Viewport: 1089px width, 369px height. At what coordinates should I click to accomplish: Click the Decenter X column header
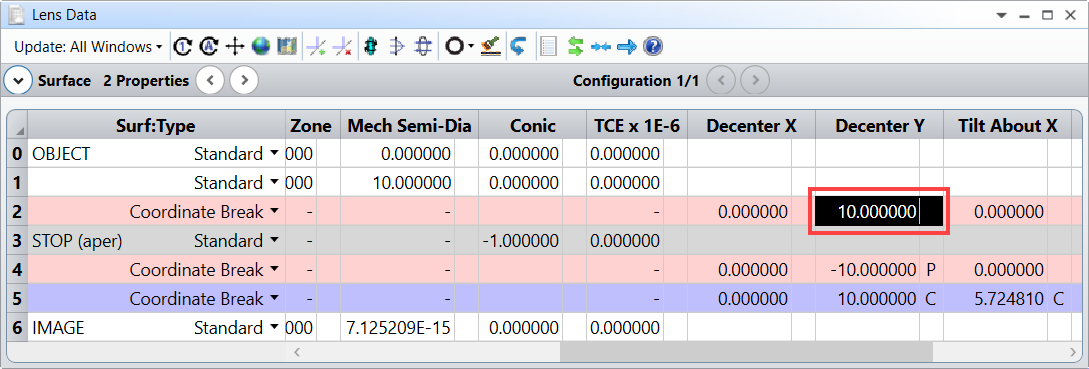[751, 126]
